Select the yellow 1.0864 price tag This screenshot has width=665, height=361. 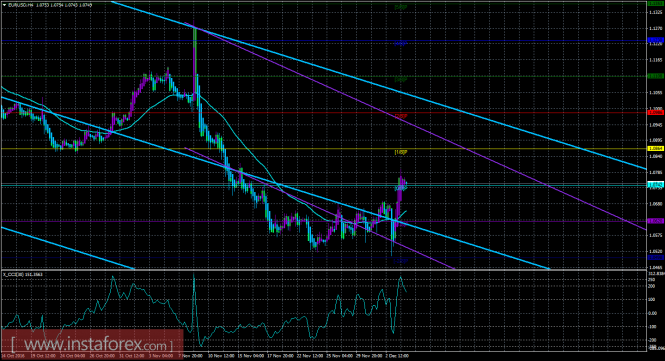(x=656, y=148)
